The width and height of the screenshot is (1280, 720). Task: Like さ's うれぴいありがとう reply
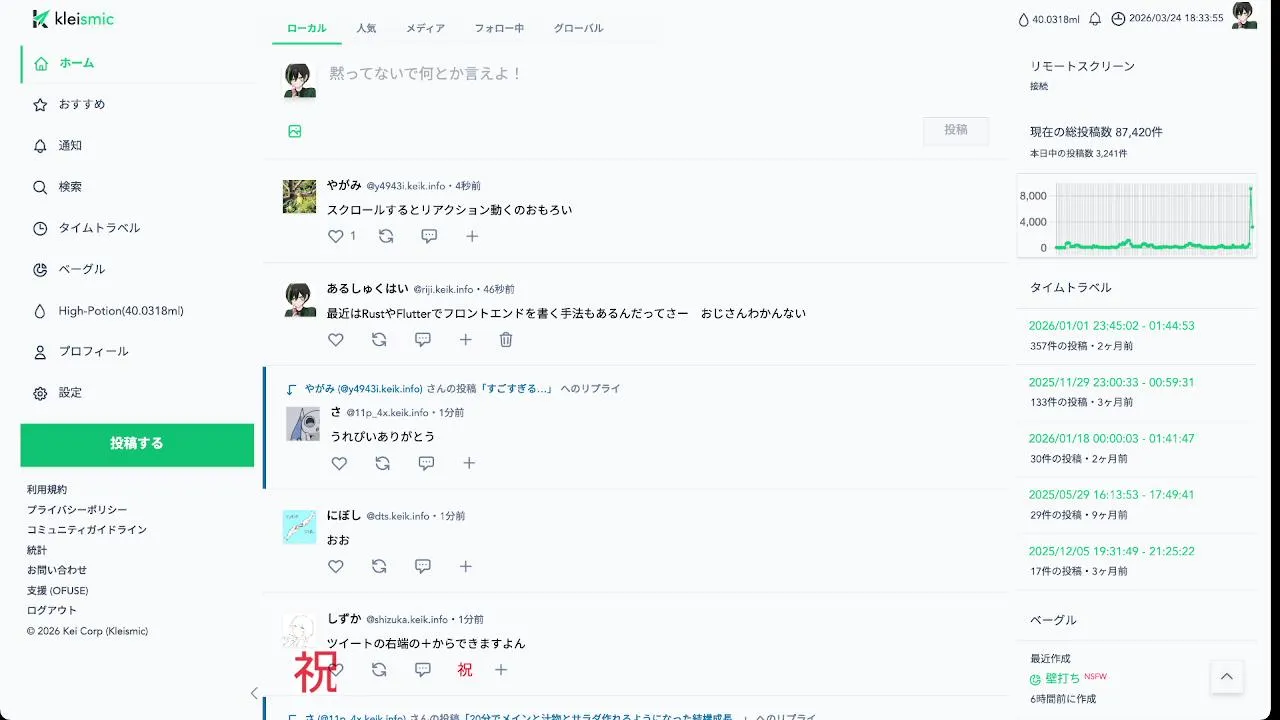(339, 463)
